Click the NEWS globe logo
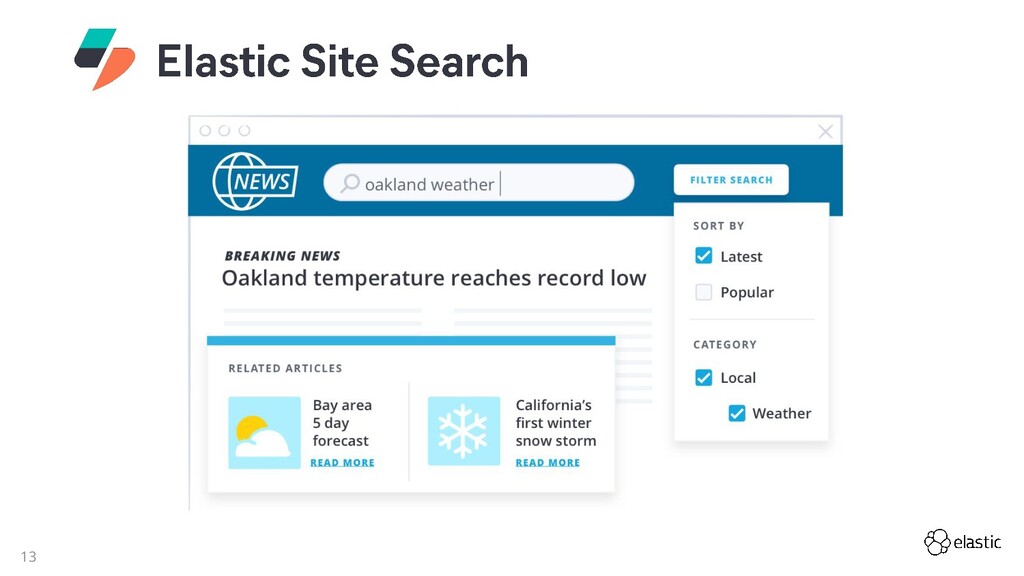This screenshot has height=576, width=1024. point(254,181)
